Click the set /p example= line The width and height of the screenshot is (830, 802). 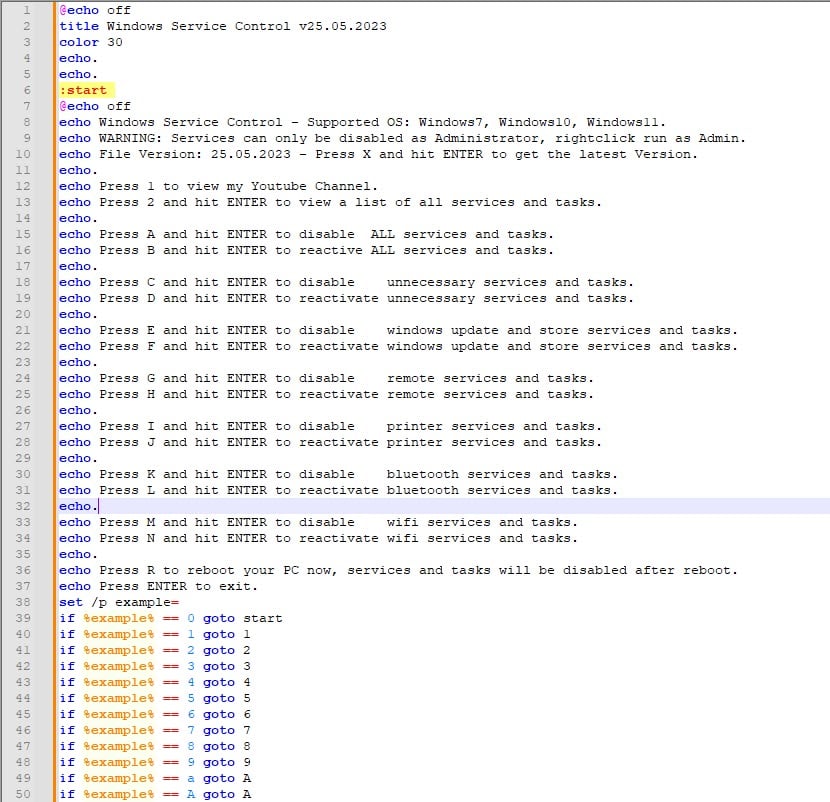[x=110, y=602]
